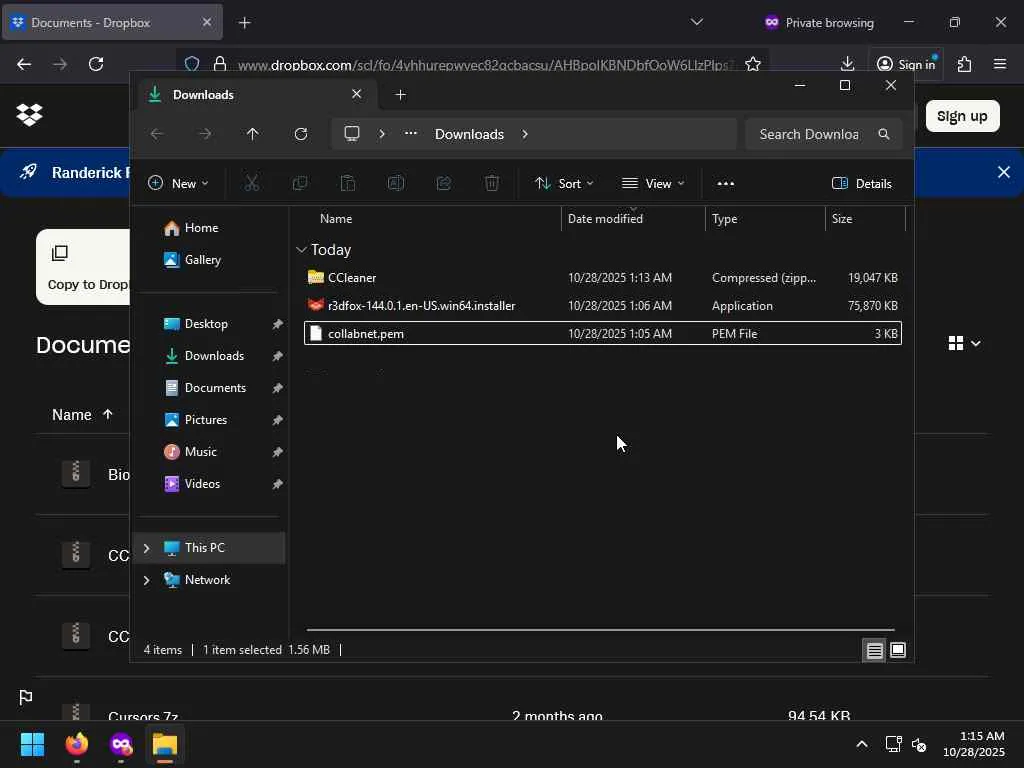This screenshot has height=768, width=1024.
Task: Click hidden path ellipsis in address bar
Action: click(411, 133)
